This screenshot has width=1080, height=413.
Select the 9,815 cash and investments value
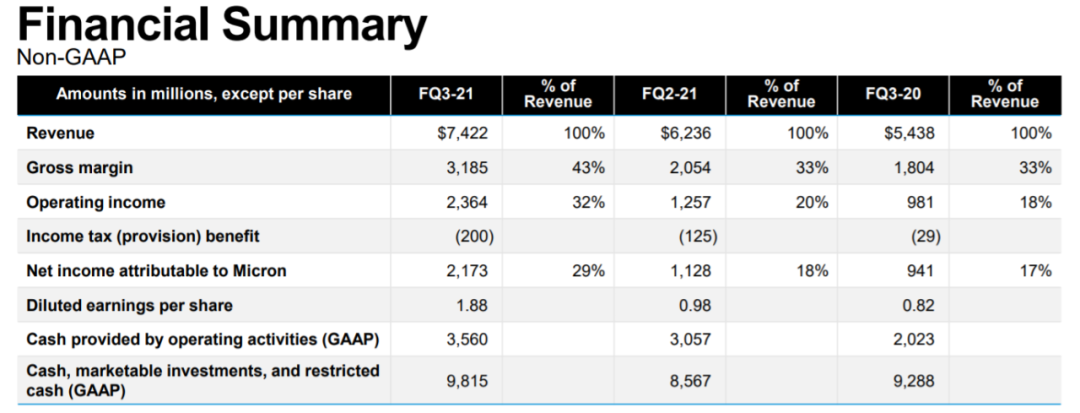click(x=466, y=380)
